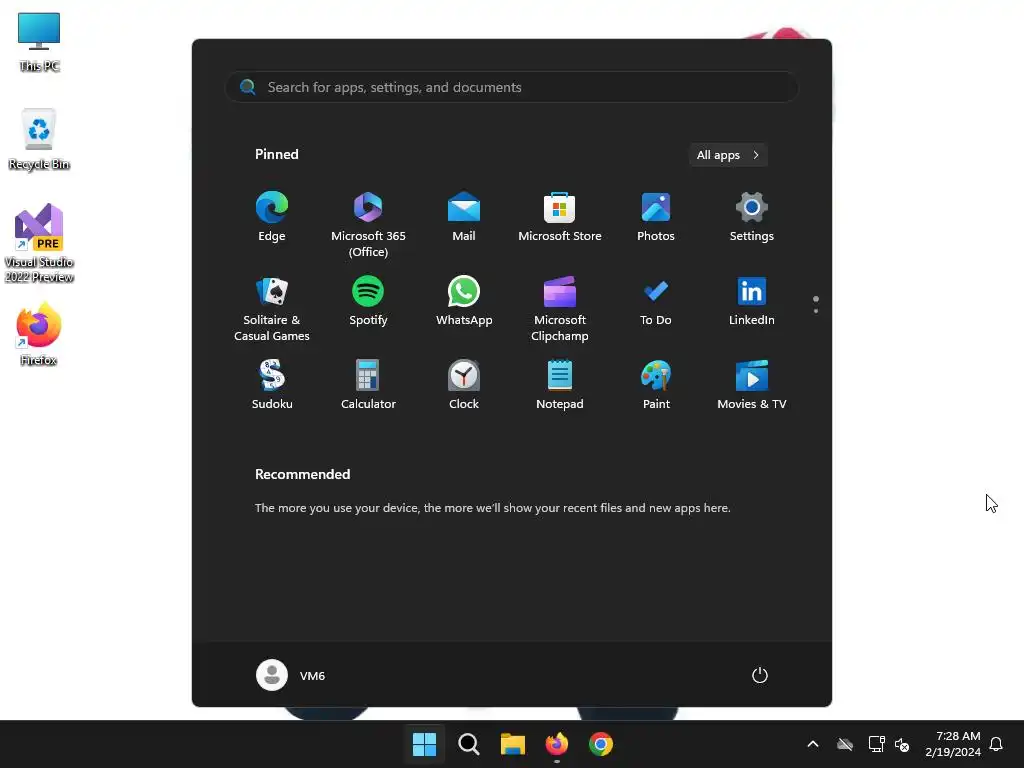Image resolution: width=1024 pixels, height=768 pixels.
Task: Open the LinkedIn pinned app
Action: (x=752, y=301)
